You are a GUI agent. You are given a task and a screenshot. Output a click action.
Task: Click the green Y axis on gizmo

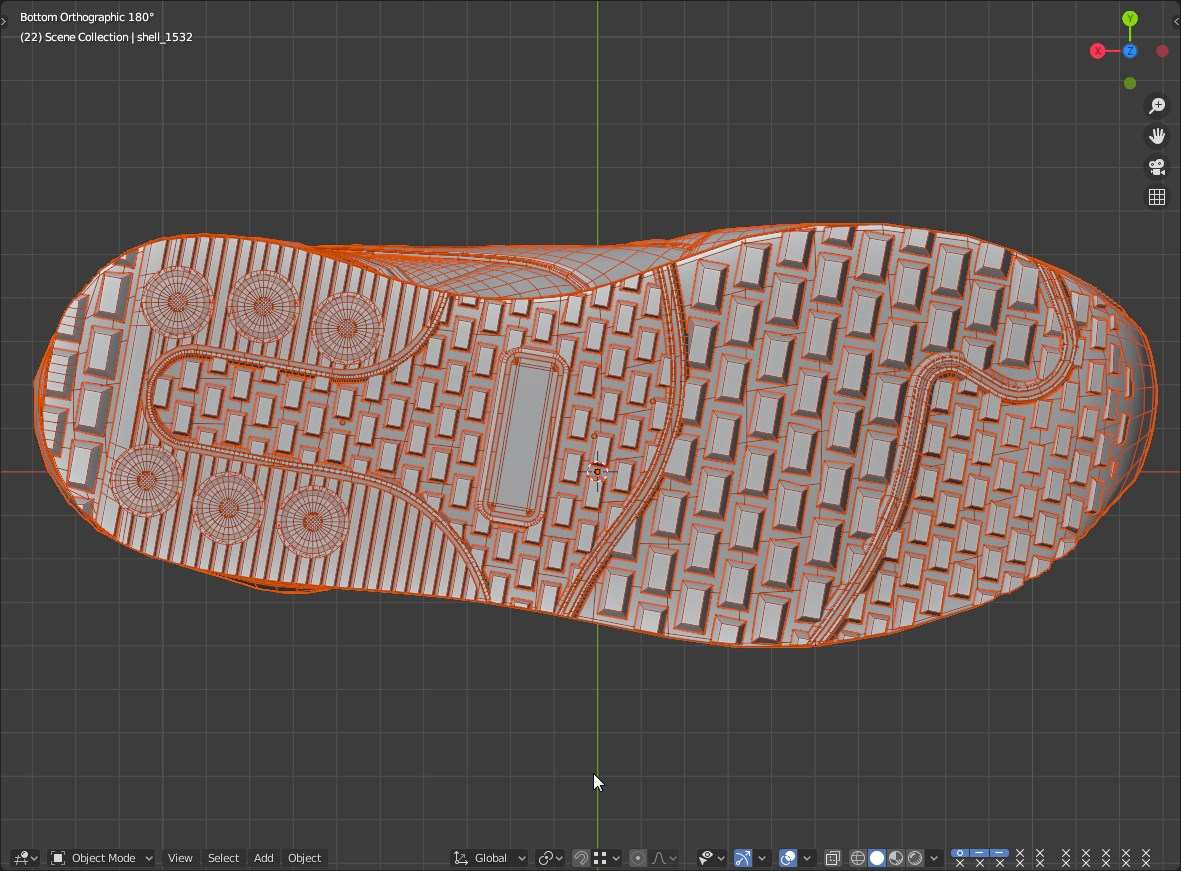pos(1130,19)
